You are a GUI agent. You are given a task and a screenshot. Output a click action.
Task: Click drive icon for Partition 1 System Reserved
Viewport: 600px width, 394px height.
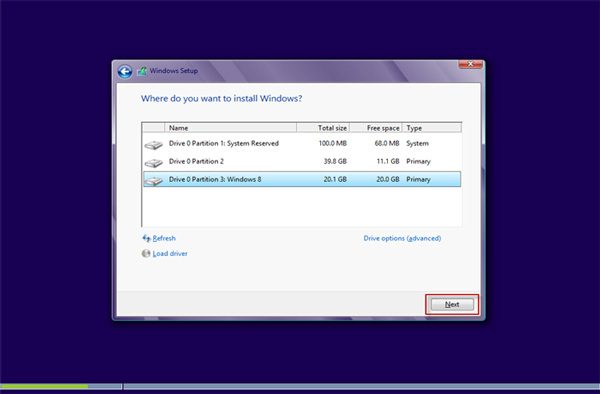coord(154,145)
